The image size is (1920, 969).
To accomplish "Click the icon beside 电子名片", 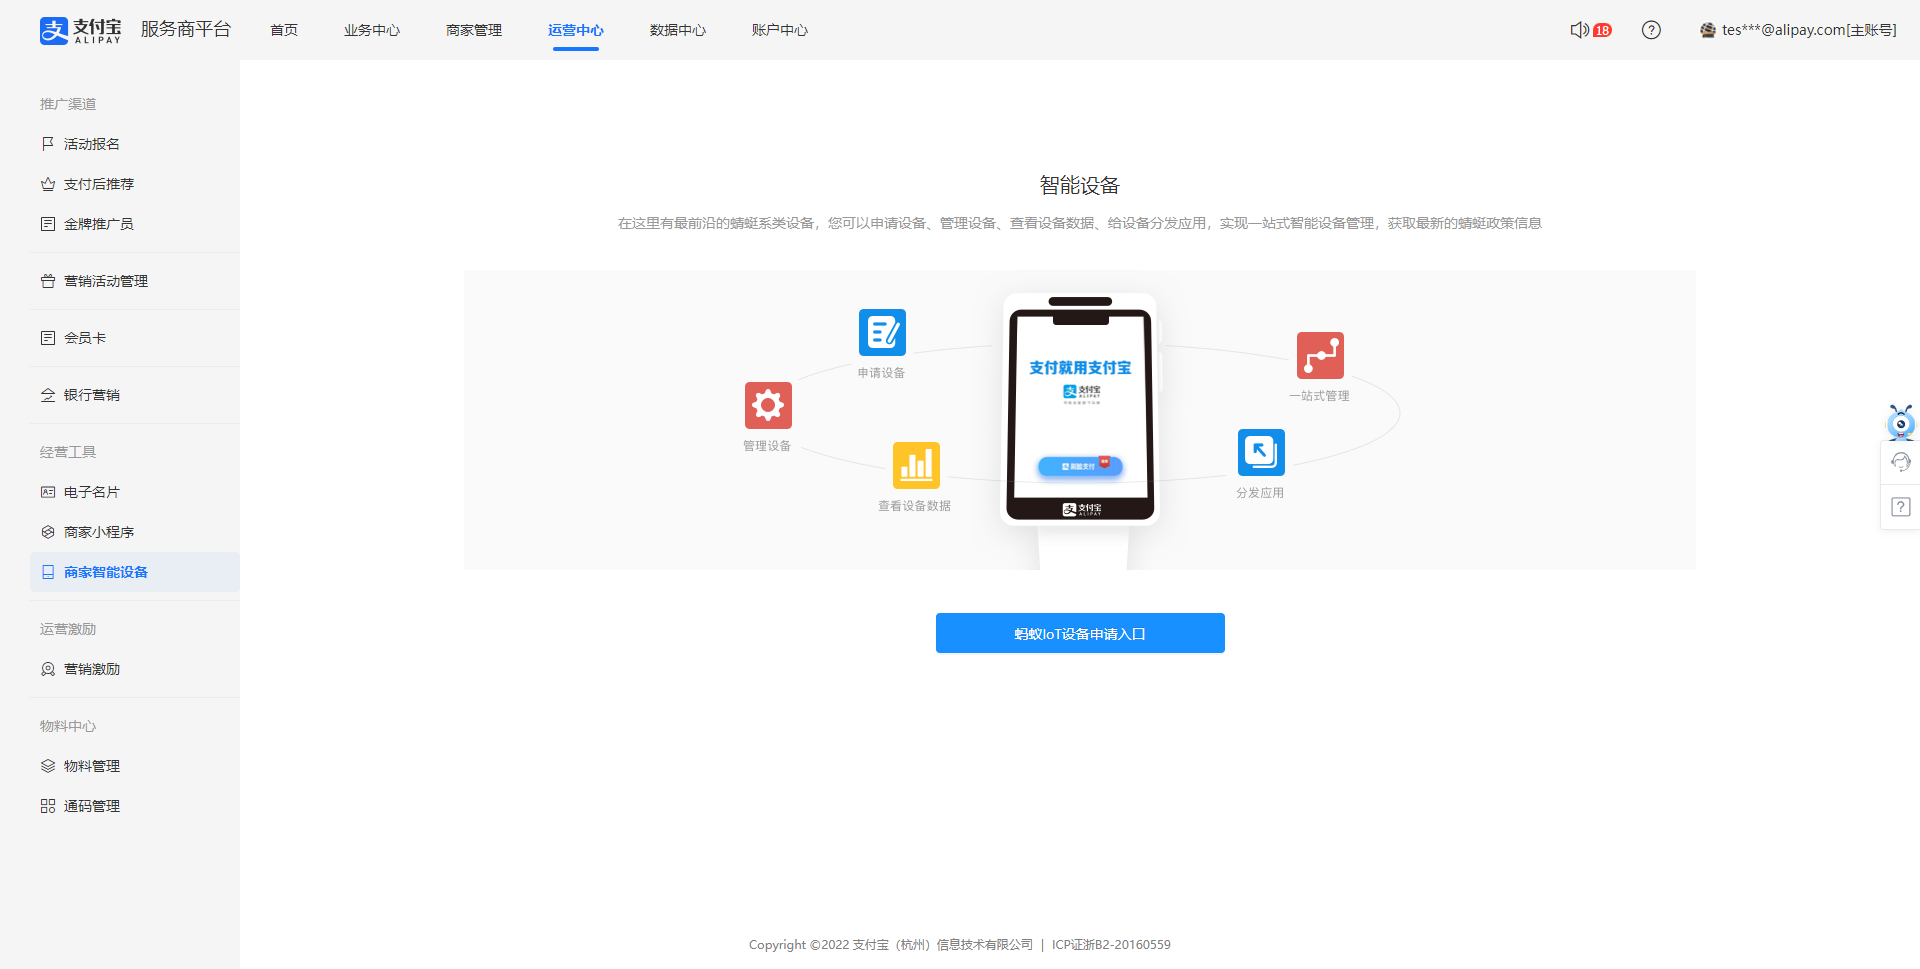I will (48, 492).
